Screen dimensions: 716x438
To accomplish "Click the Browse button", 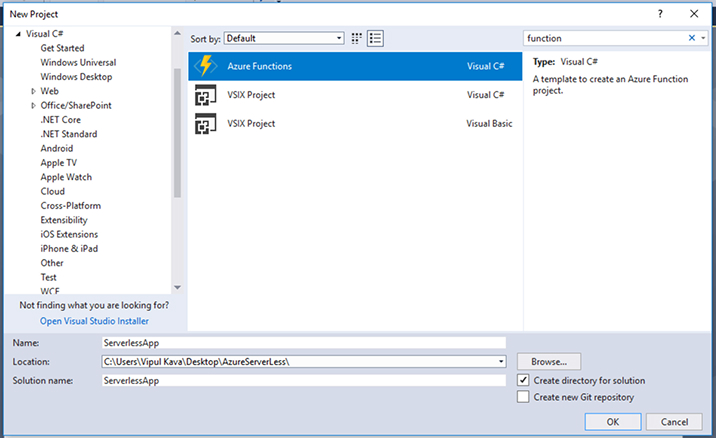I will pyautogui.click(x=549, y=361).
